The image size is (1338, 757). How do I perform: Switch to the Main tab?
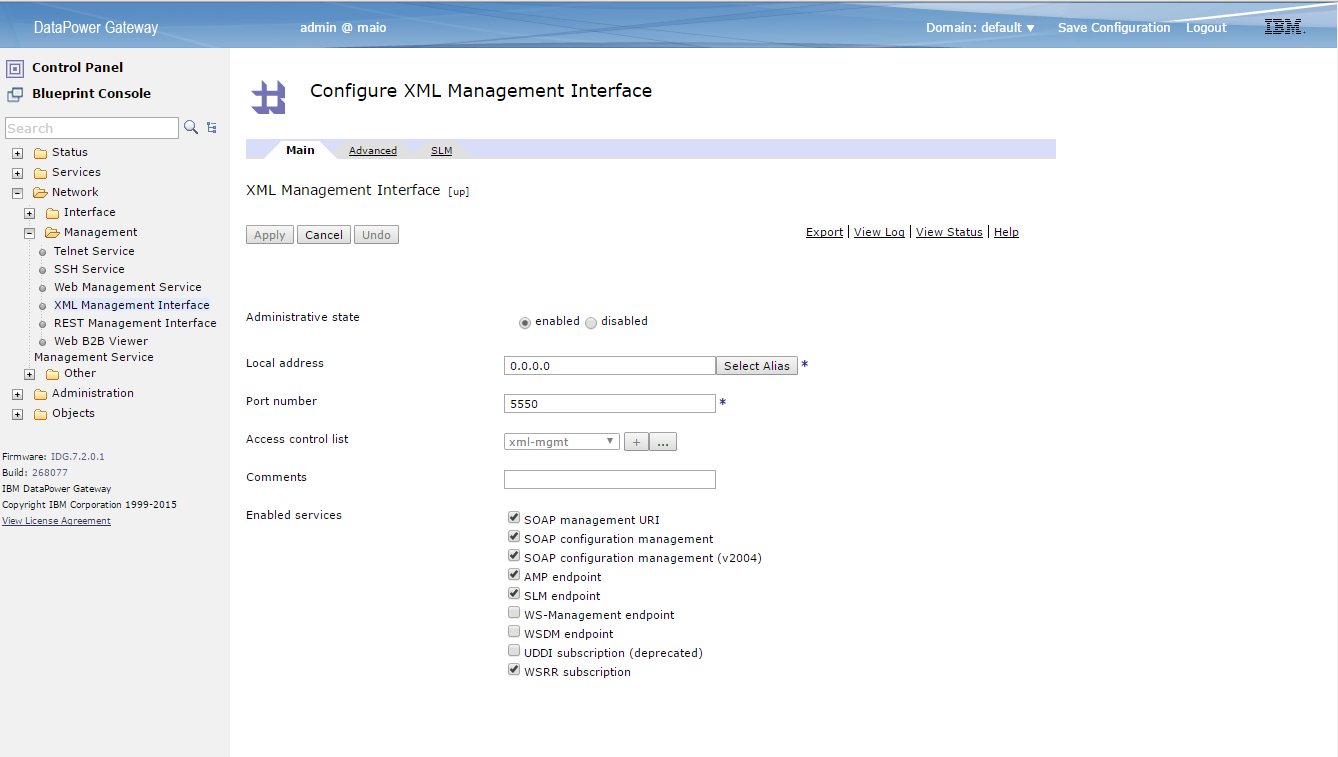coord(300,150)
